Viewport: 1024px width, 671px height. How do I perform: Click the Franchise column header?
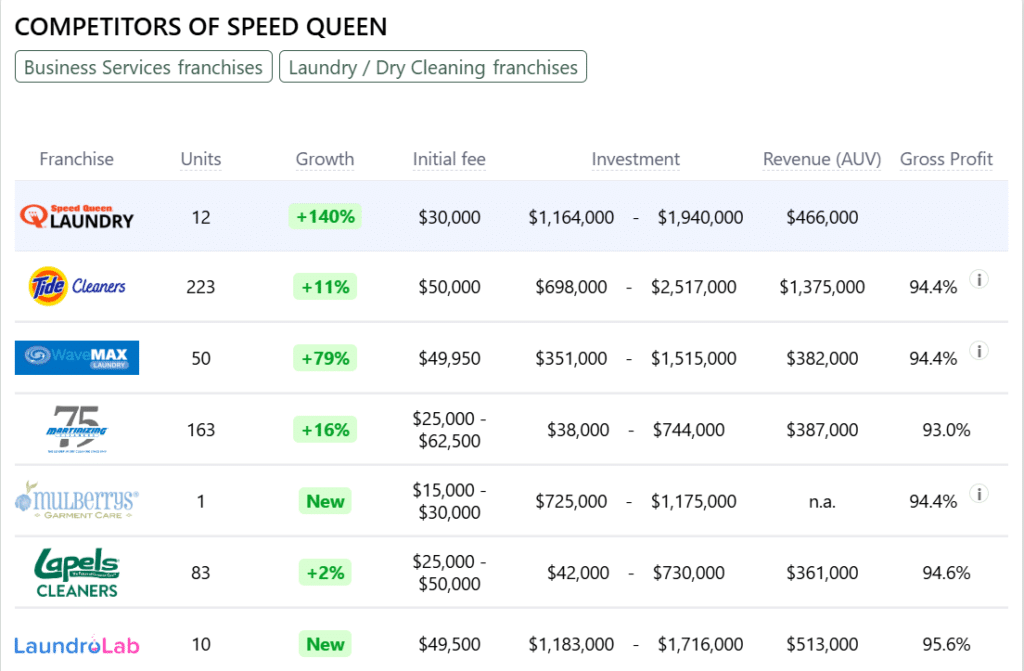point(76,159)
